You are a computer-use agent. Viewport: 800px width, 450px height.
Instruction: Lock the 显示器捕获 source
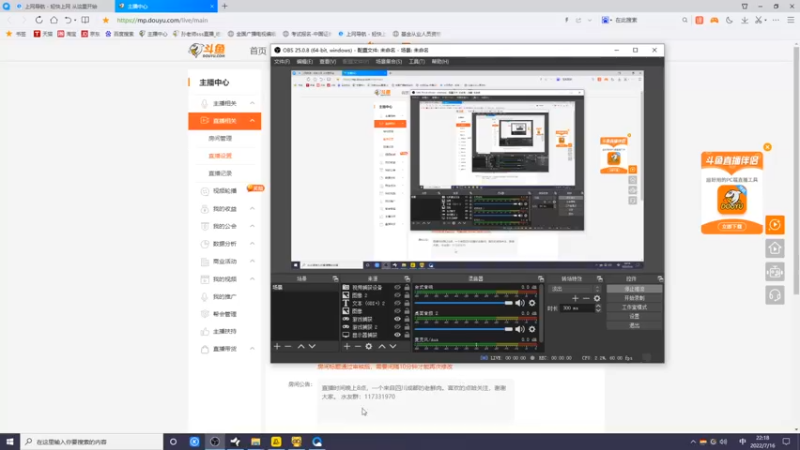pyautogui.click(x=407, y=335)
